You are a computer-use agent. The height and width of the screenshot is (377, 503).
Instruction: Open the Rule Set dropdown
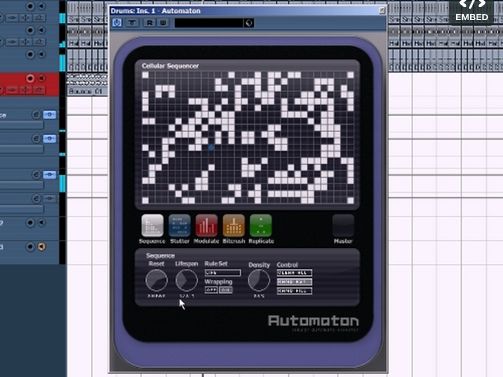point(223,273)
